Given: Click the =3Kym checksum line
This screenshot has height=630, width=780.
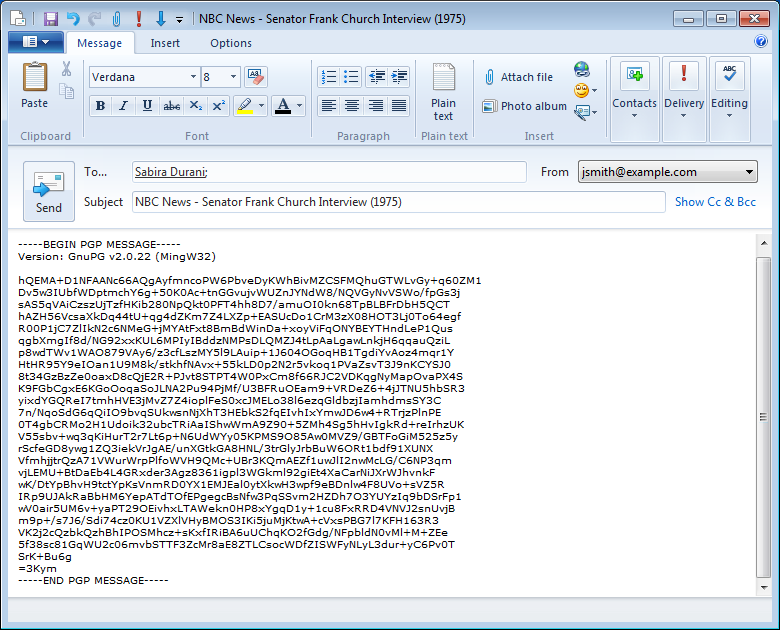Looking at the screenshot, I should click(37, 568).
